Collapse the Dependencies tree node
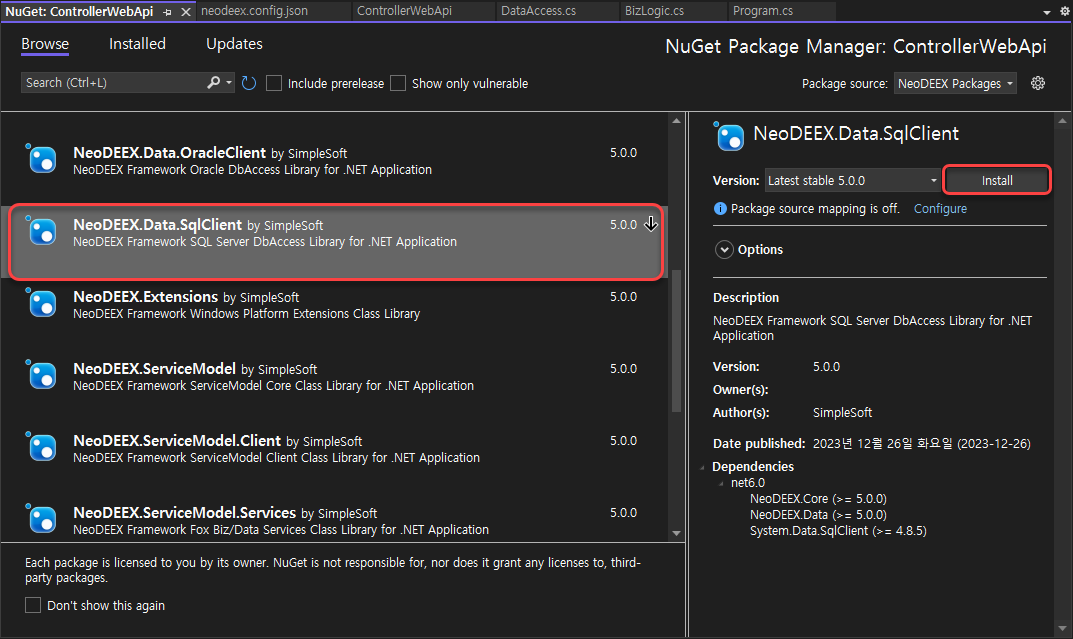The image size is (1073, 639). (703, 467)
